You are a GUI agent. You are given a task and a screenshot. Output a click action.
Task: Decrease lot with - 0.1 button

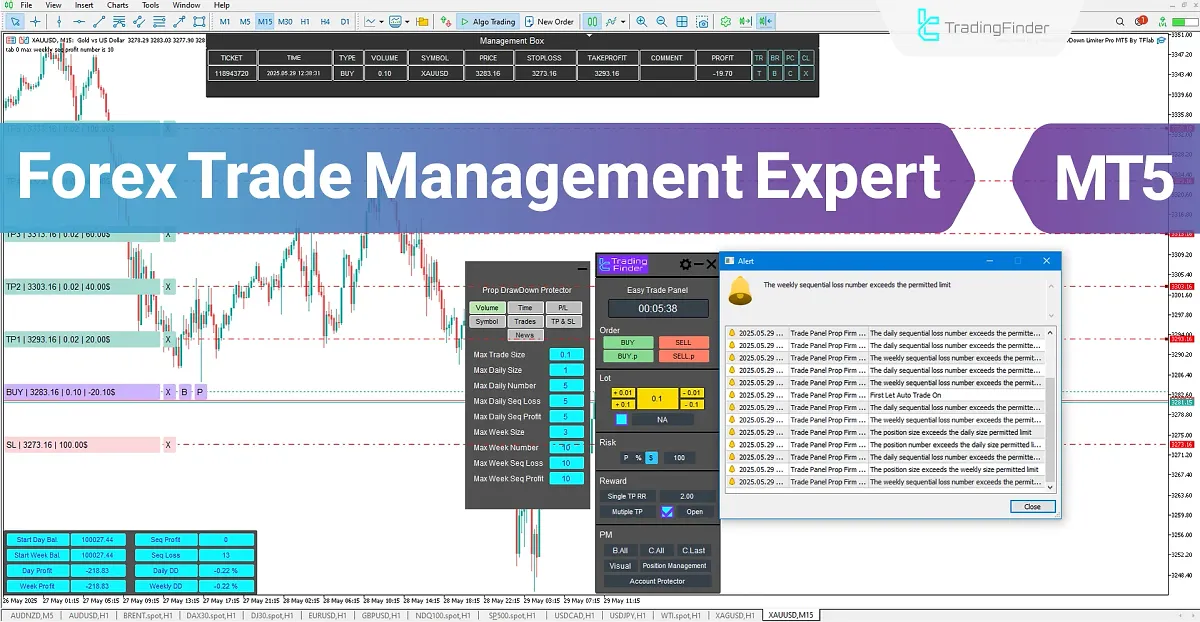click(692, 405)
